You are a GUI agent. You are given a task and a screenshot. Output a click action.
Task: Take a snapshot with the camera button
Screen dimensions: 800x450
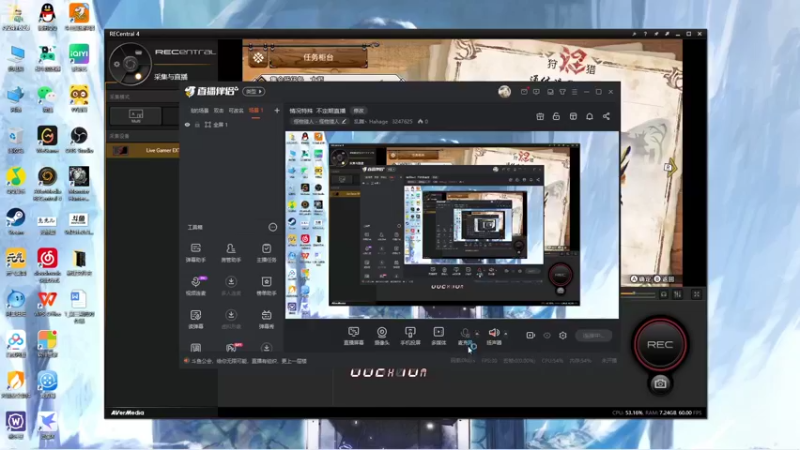pyautogui.click(x=660, y=383)
